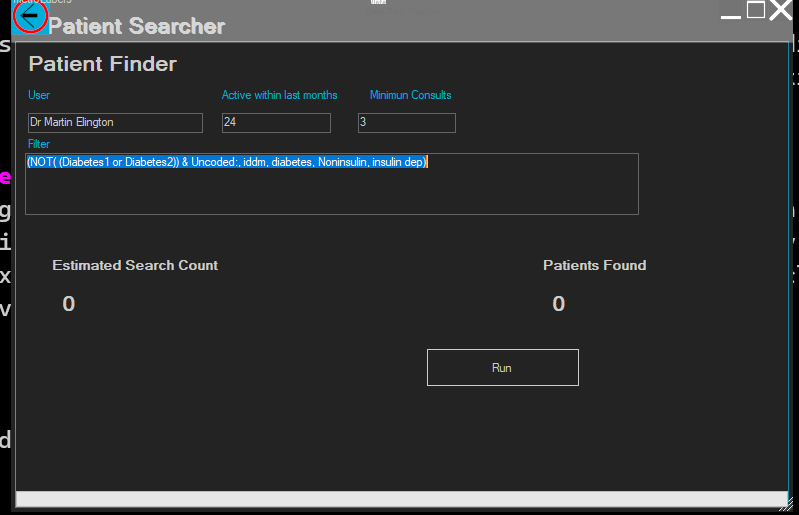Image resolution: width=799 pixels, height=515 pixels.
Task: Click inside the Filter text area
Action: tap(331, 184)
